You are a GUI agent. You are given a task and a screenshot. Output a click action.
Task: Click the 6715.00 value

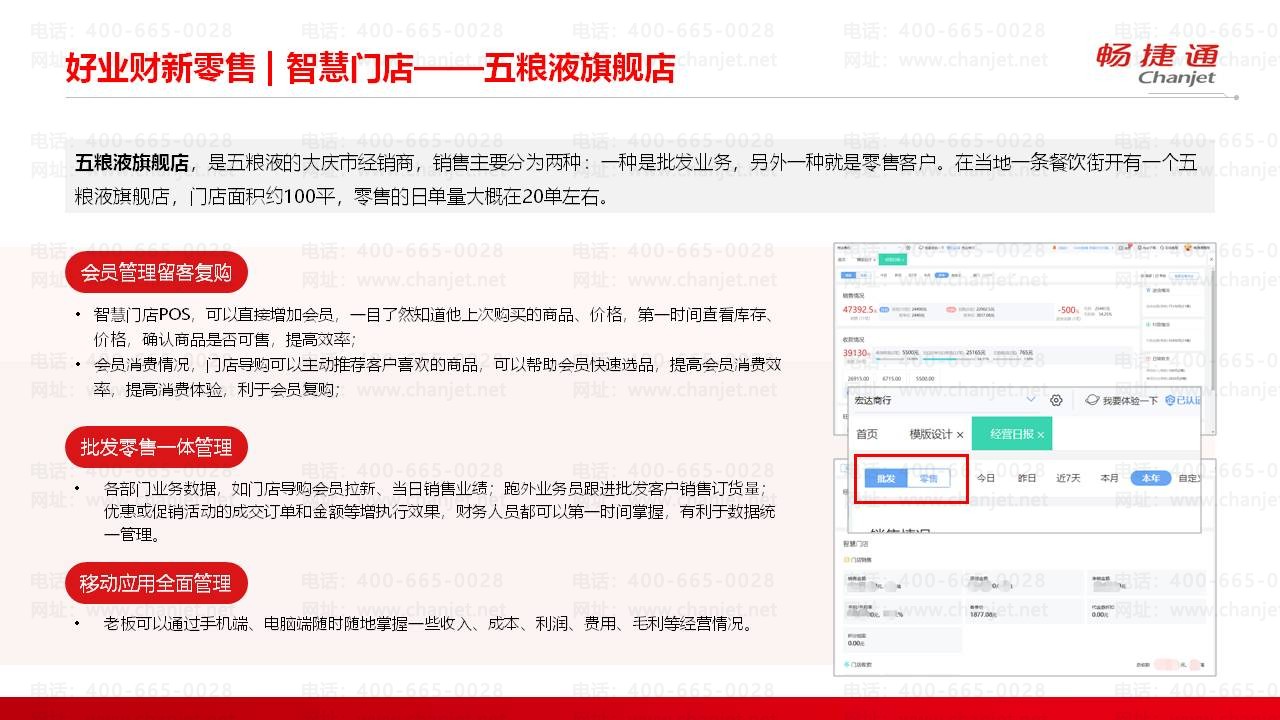[x=892, y=379]
